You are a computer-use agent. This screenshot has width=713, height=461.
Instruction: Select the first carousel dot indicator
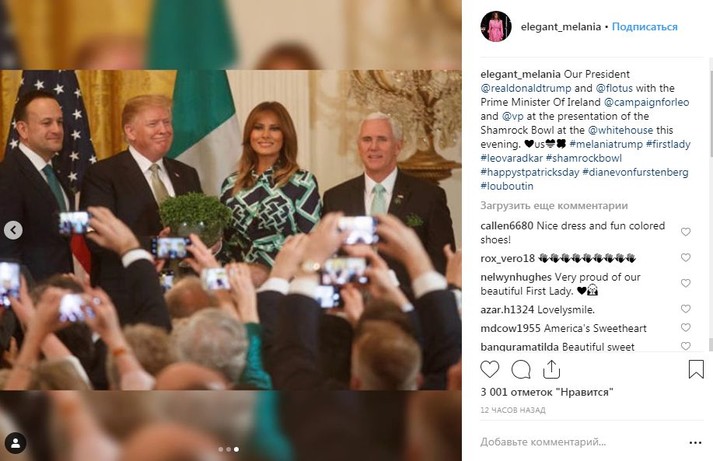[221, 449]
